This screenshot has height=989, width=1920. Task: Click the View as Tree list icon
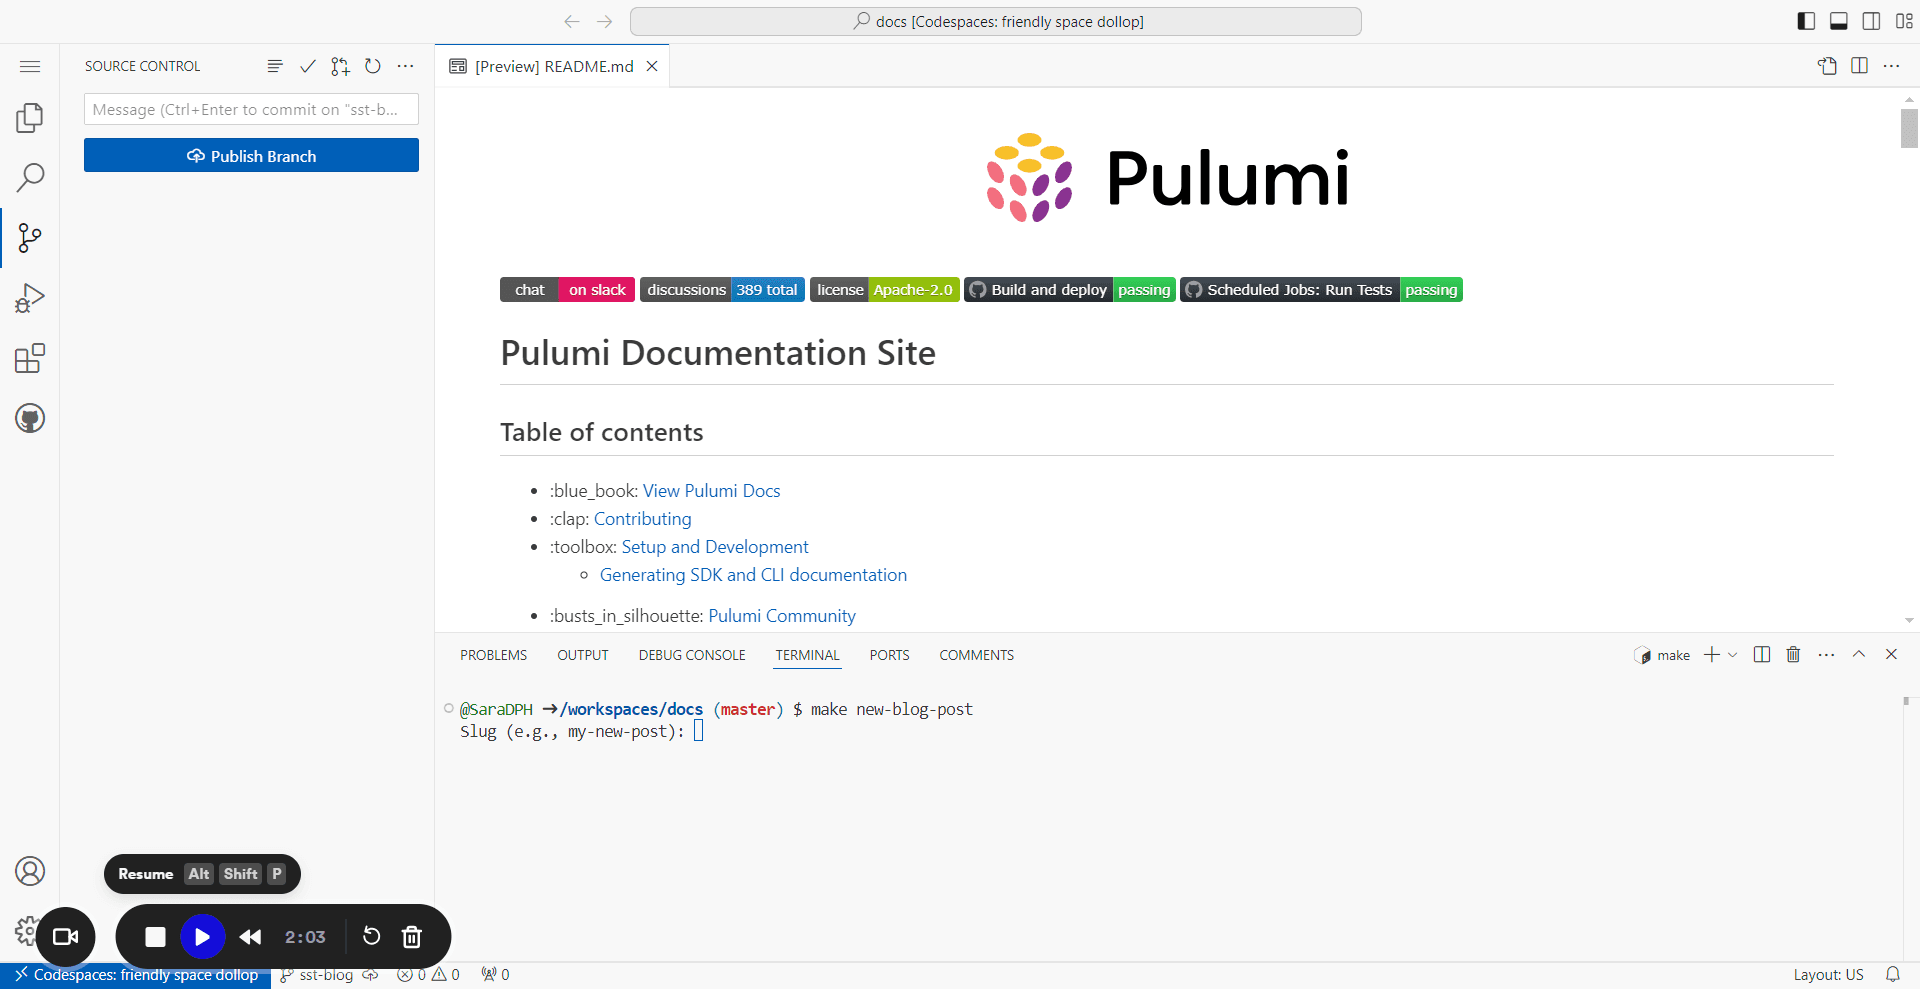point(275,66)
